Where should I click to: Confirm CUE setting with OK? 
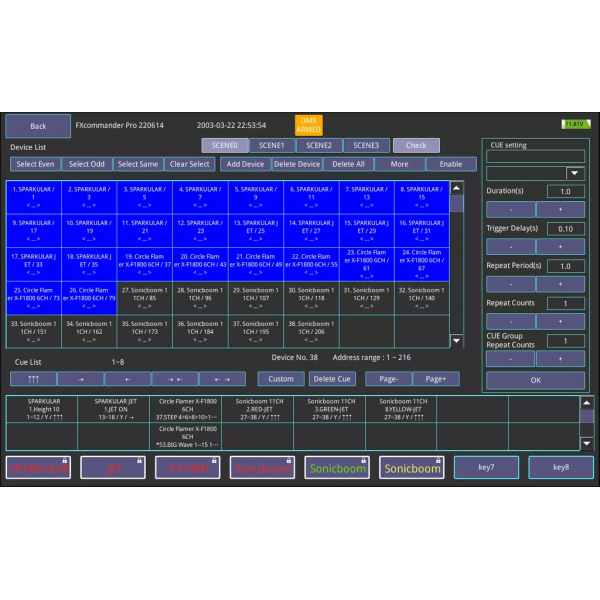(x=535, y=380)
